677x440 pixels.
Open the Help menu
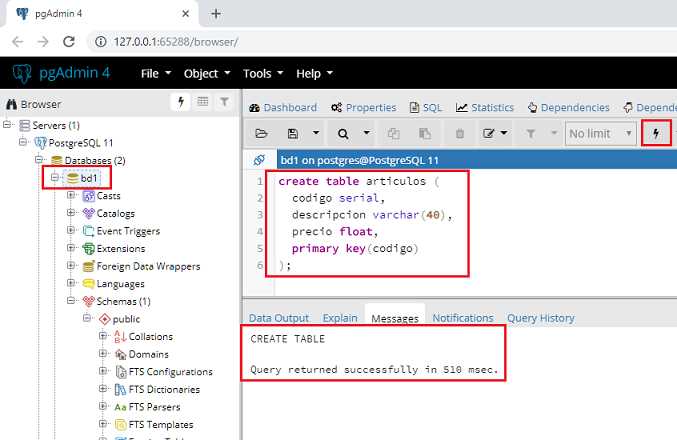[x=314, y=73]
